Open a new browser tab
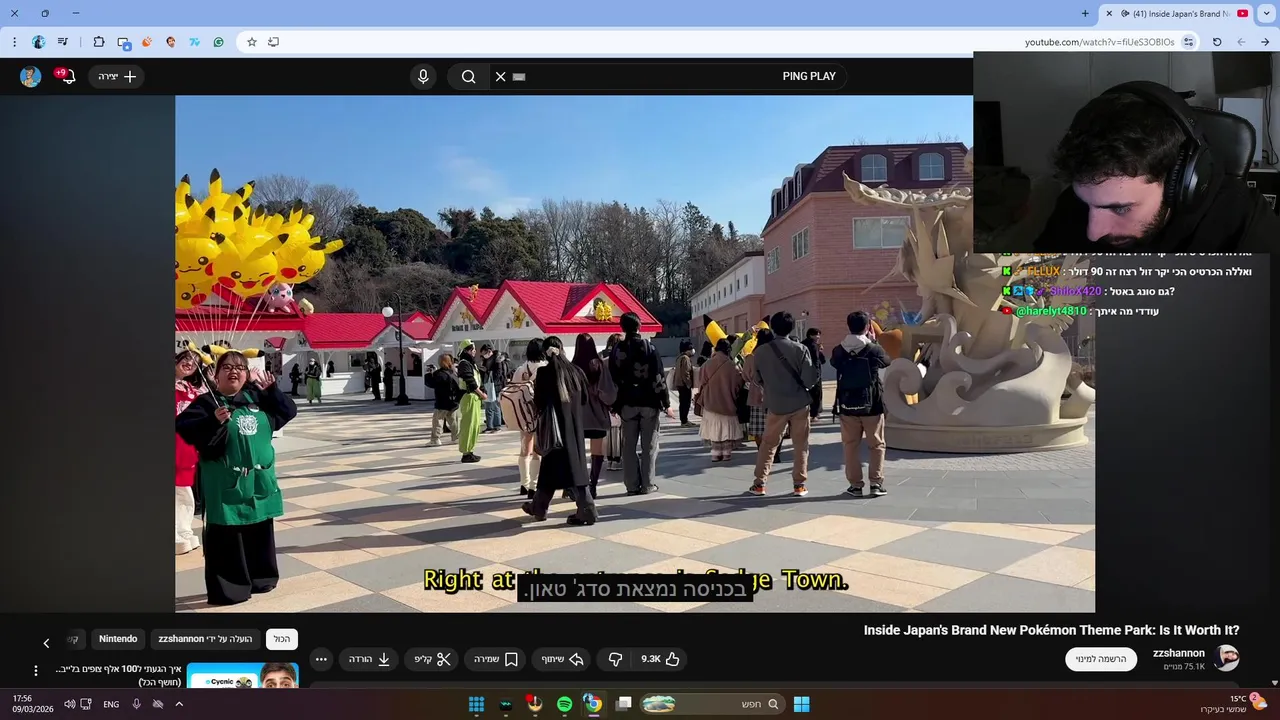 (x=1085, y=14)
